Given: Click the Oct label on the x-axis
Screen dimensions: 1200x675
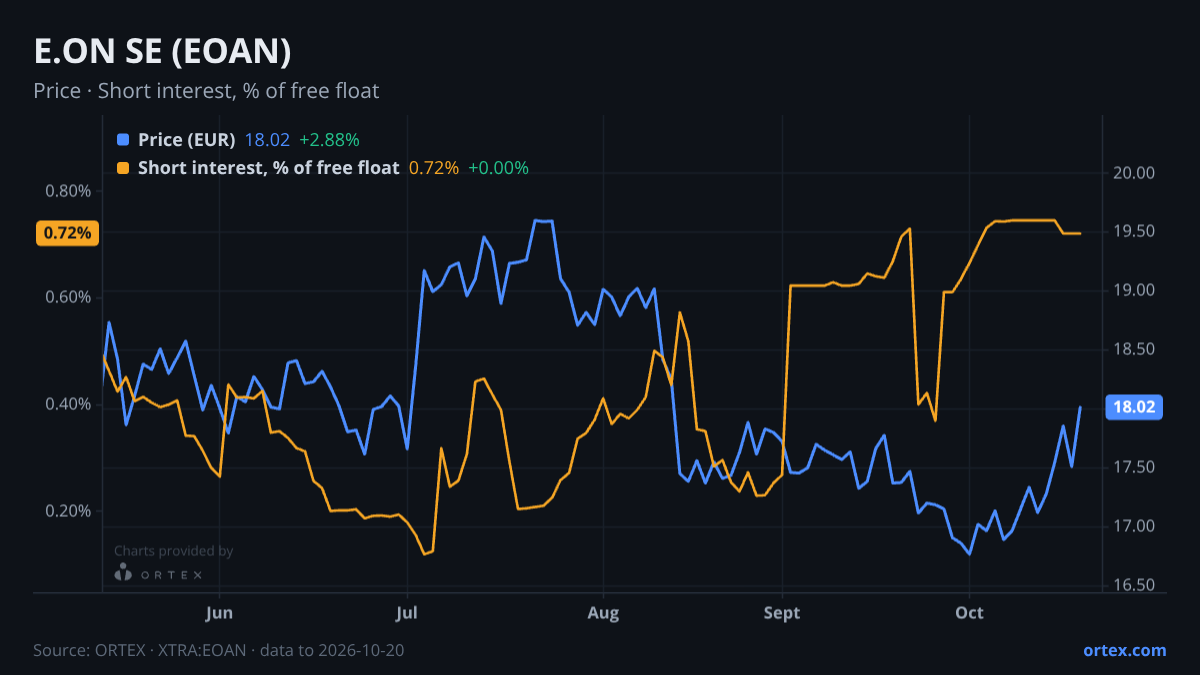Looking at the screenshot, I should (x=969, y=612).
